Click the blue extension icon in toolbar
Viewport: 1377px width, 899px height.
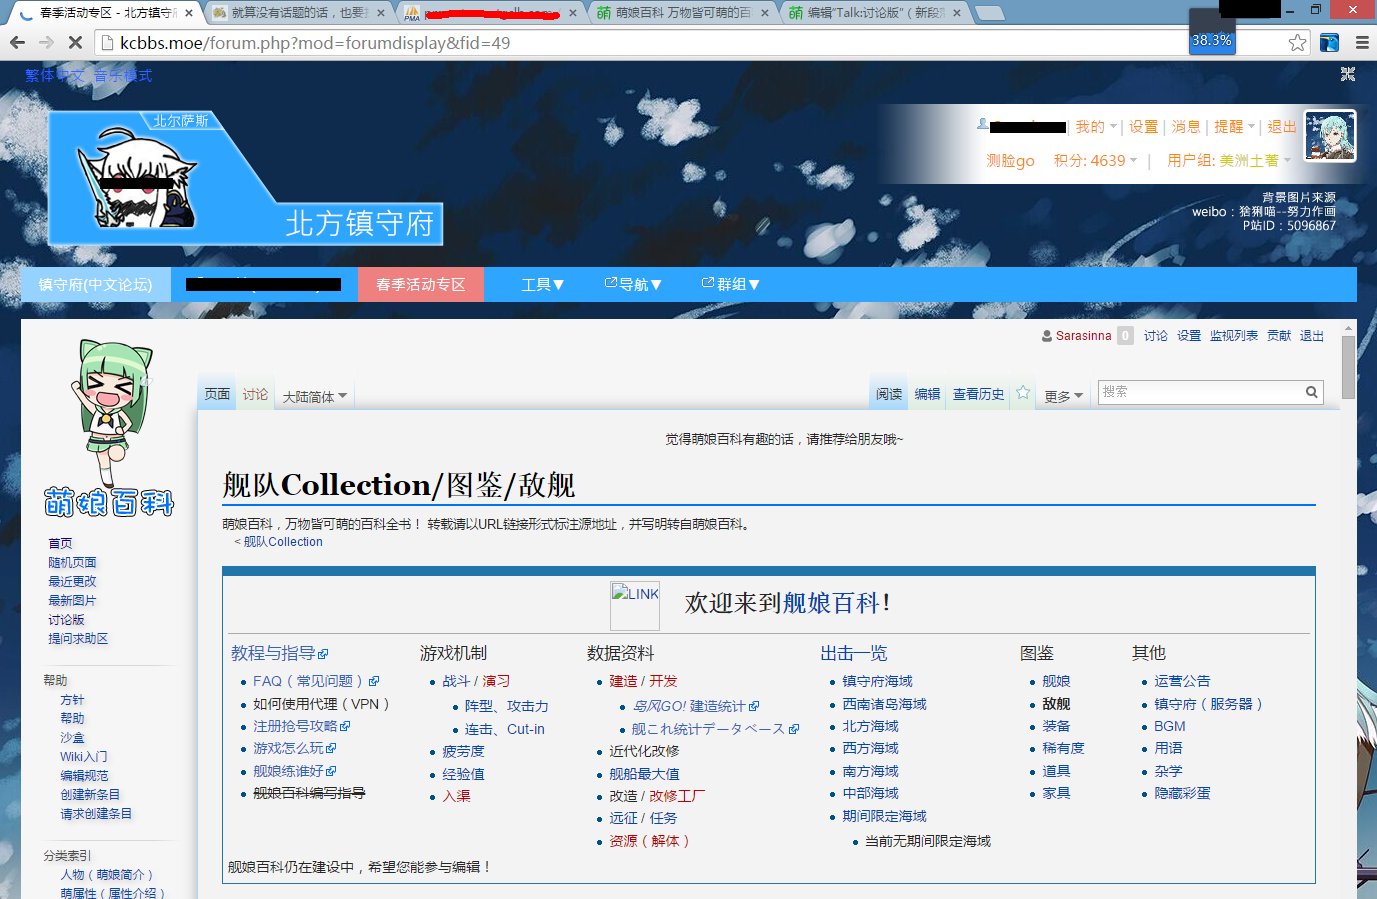(1329, 42)
